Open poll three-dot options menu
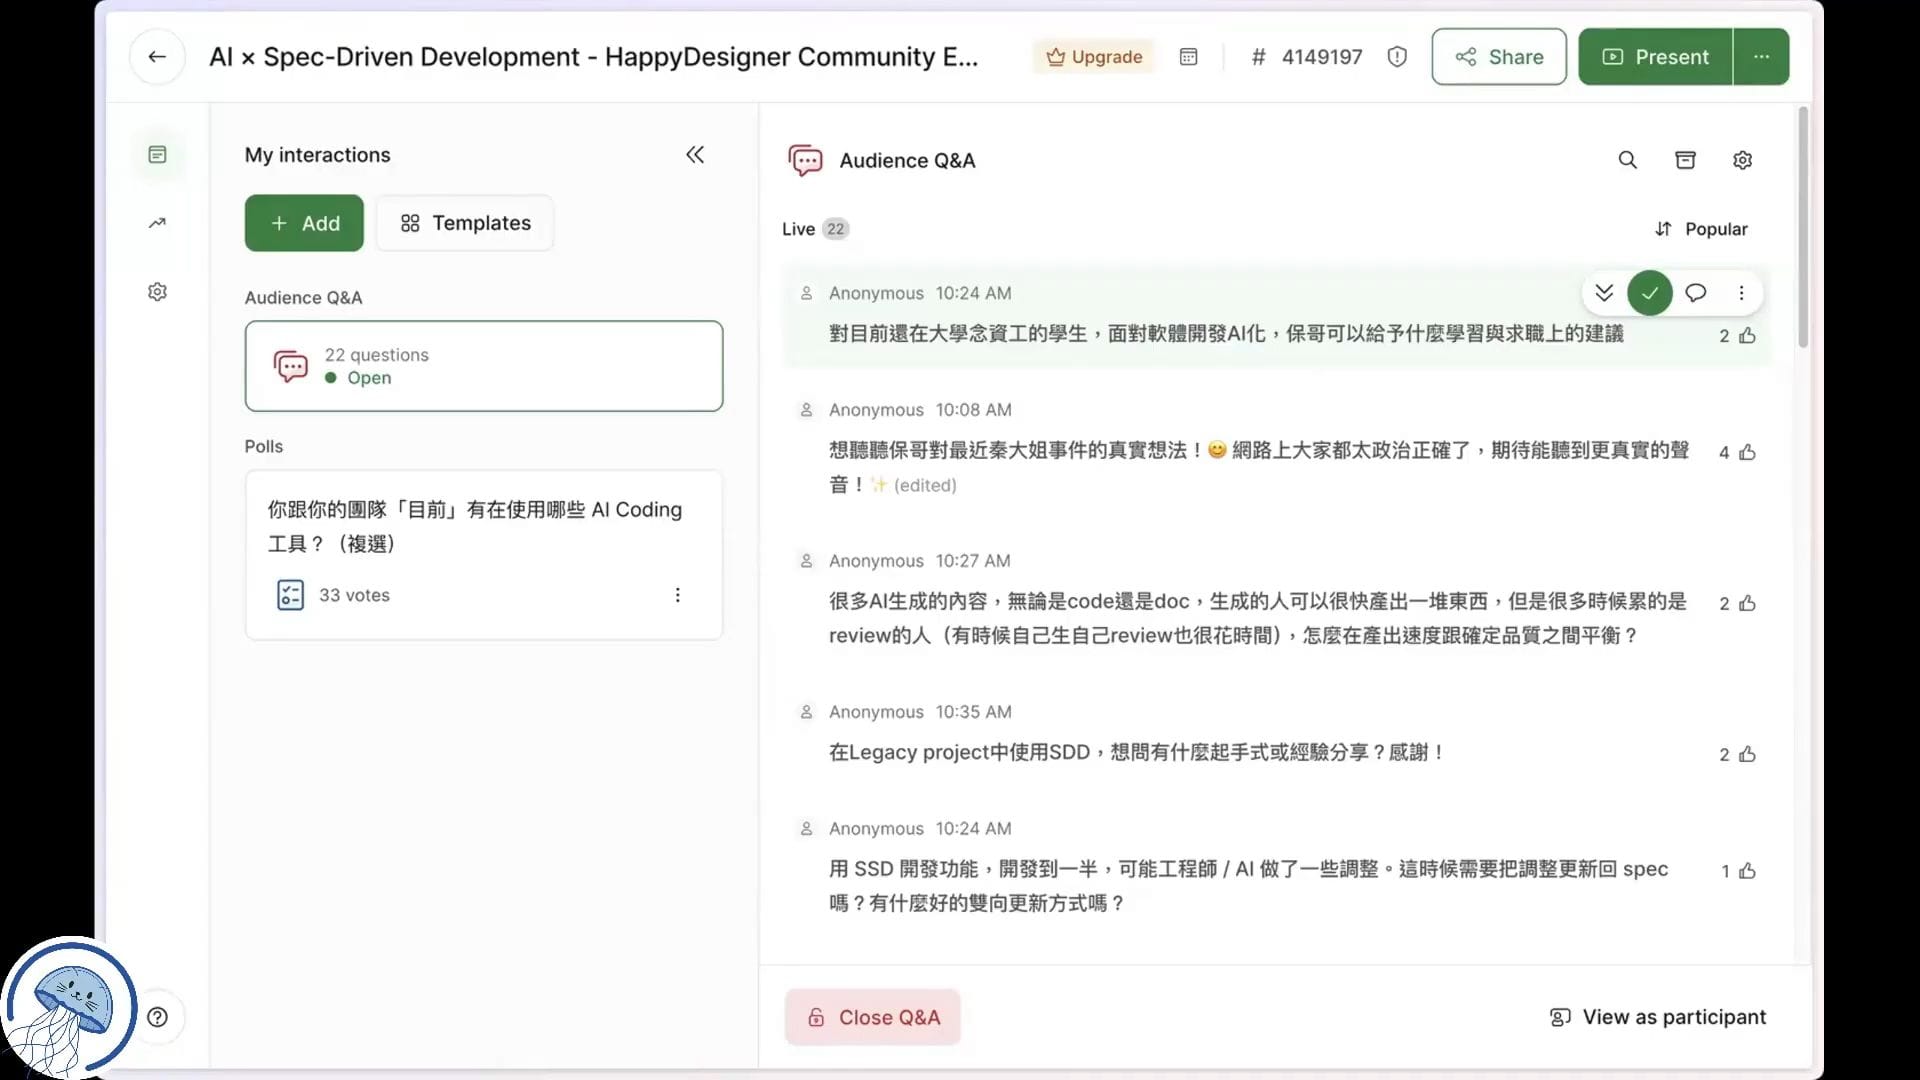Viewport: 1920px width, 1080px height. (677, 595)
